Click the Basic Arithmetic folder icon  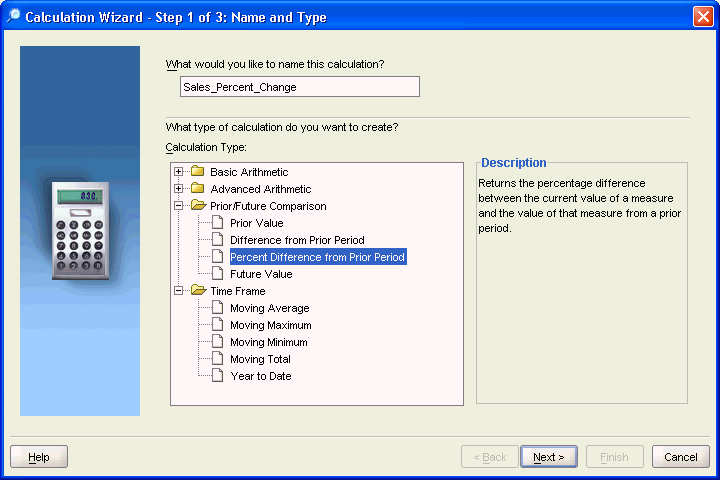(x=197, y=172)
